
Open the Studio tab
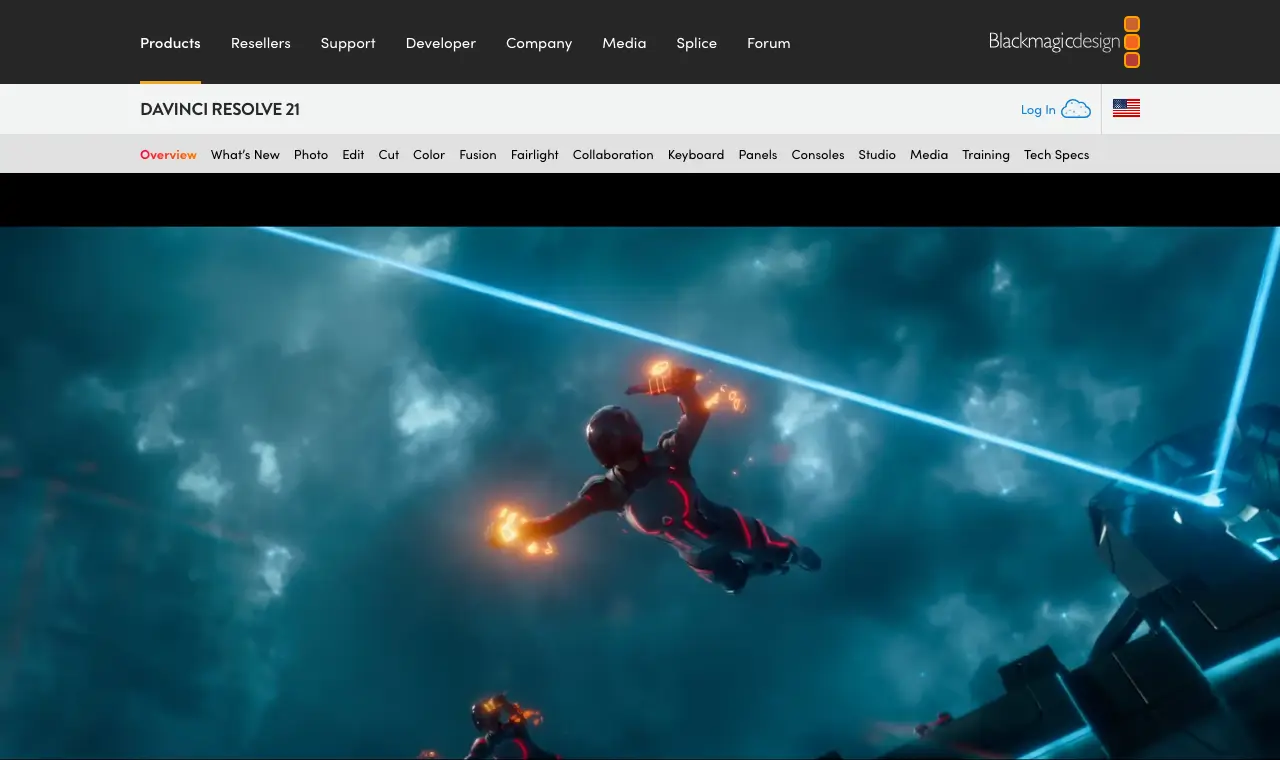coord(877,154)
